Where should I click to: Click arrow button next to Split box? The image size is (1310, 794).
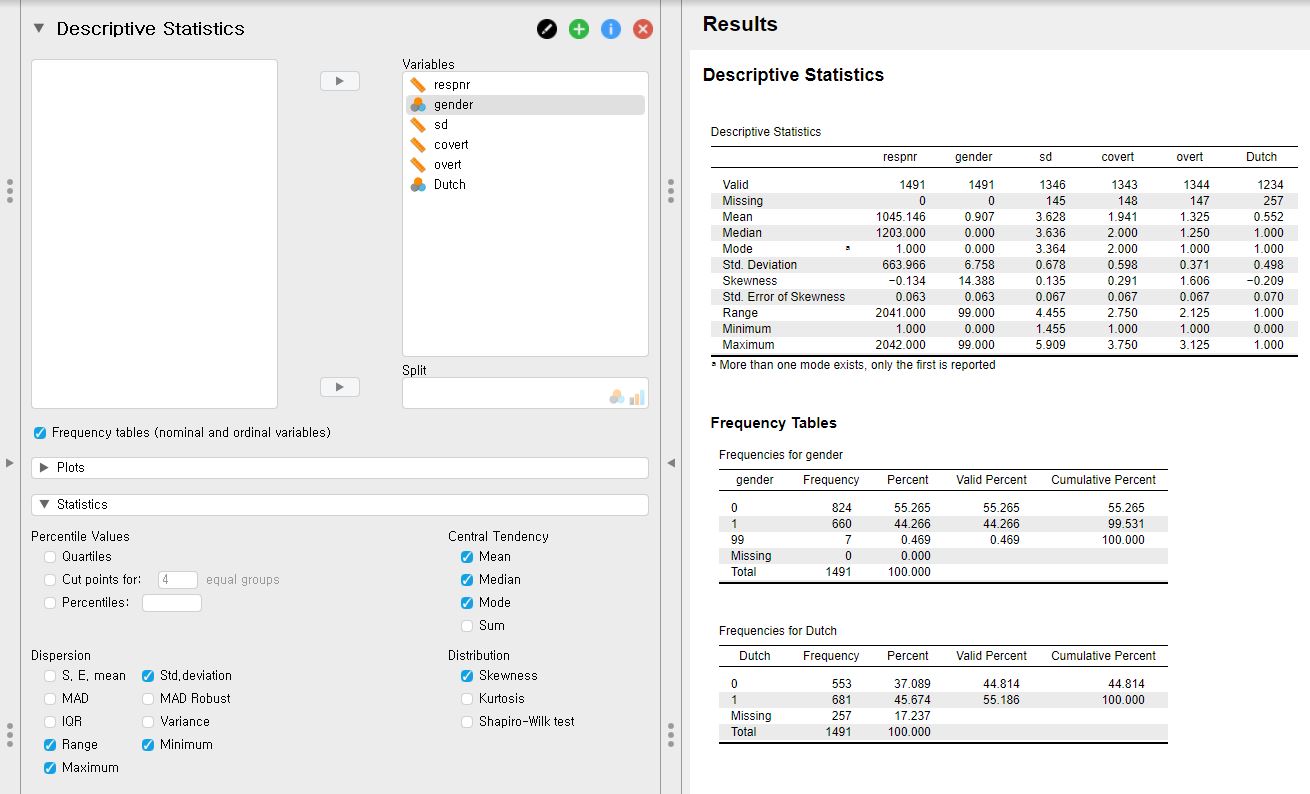pos(340,387)
